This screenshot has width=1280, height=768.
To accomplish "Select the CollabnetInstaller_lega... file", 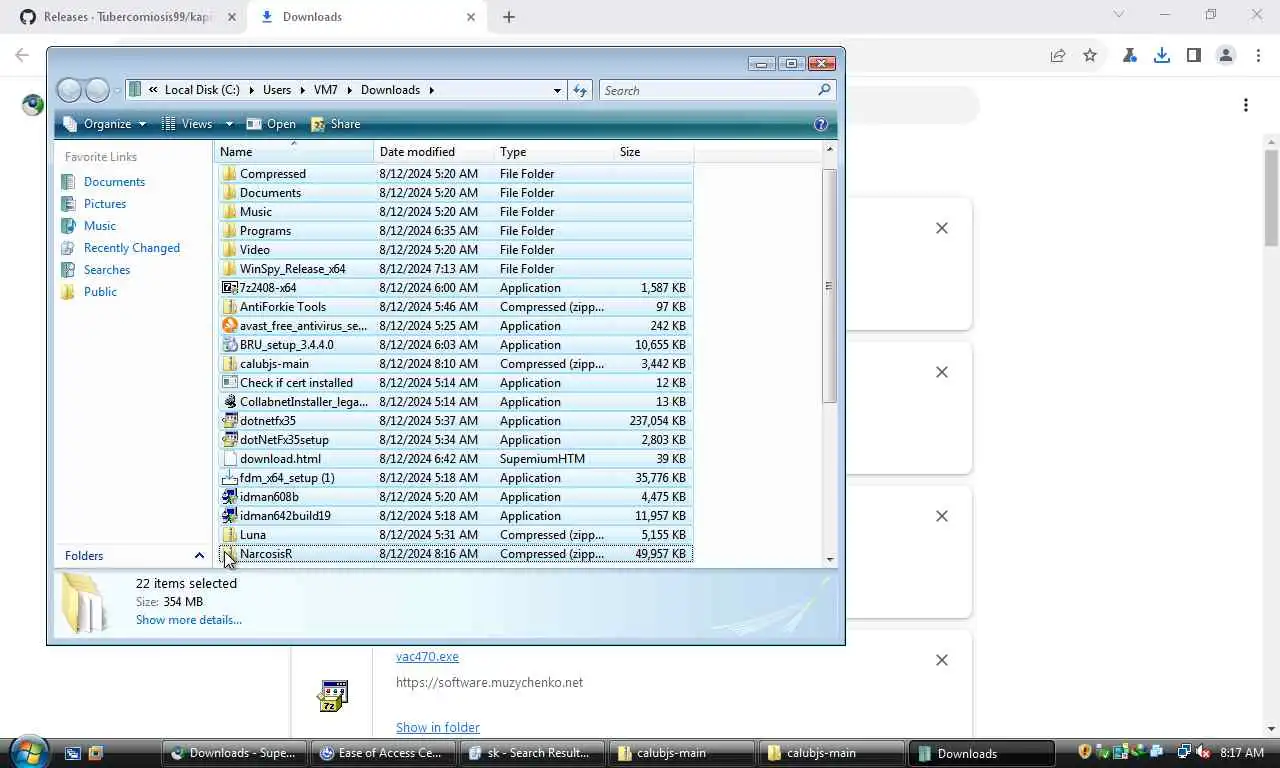I will point(455,402).
